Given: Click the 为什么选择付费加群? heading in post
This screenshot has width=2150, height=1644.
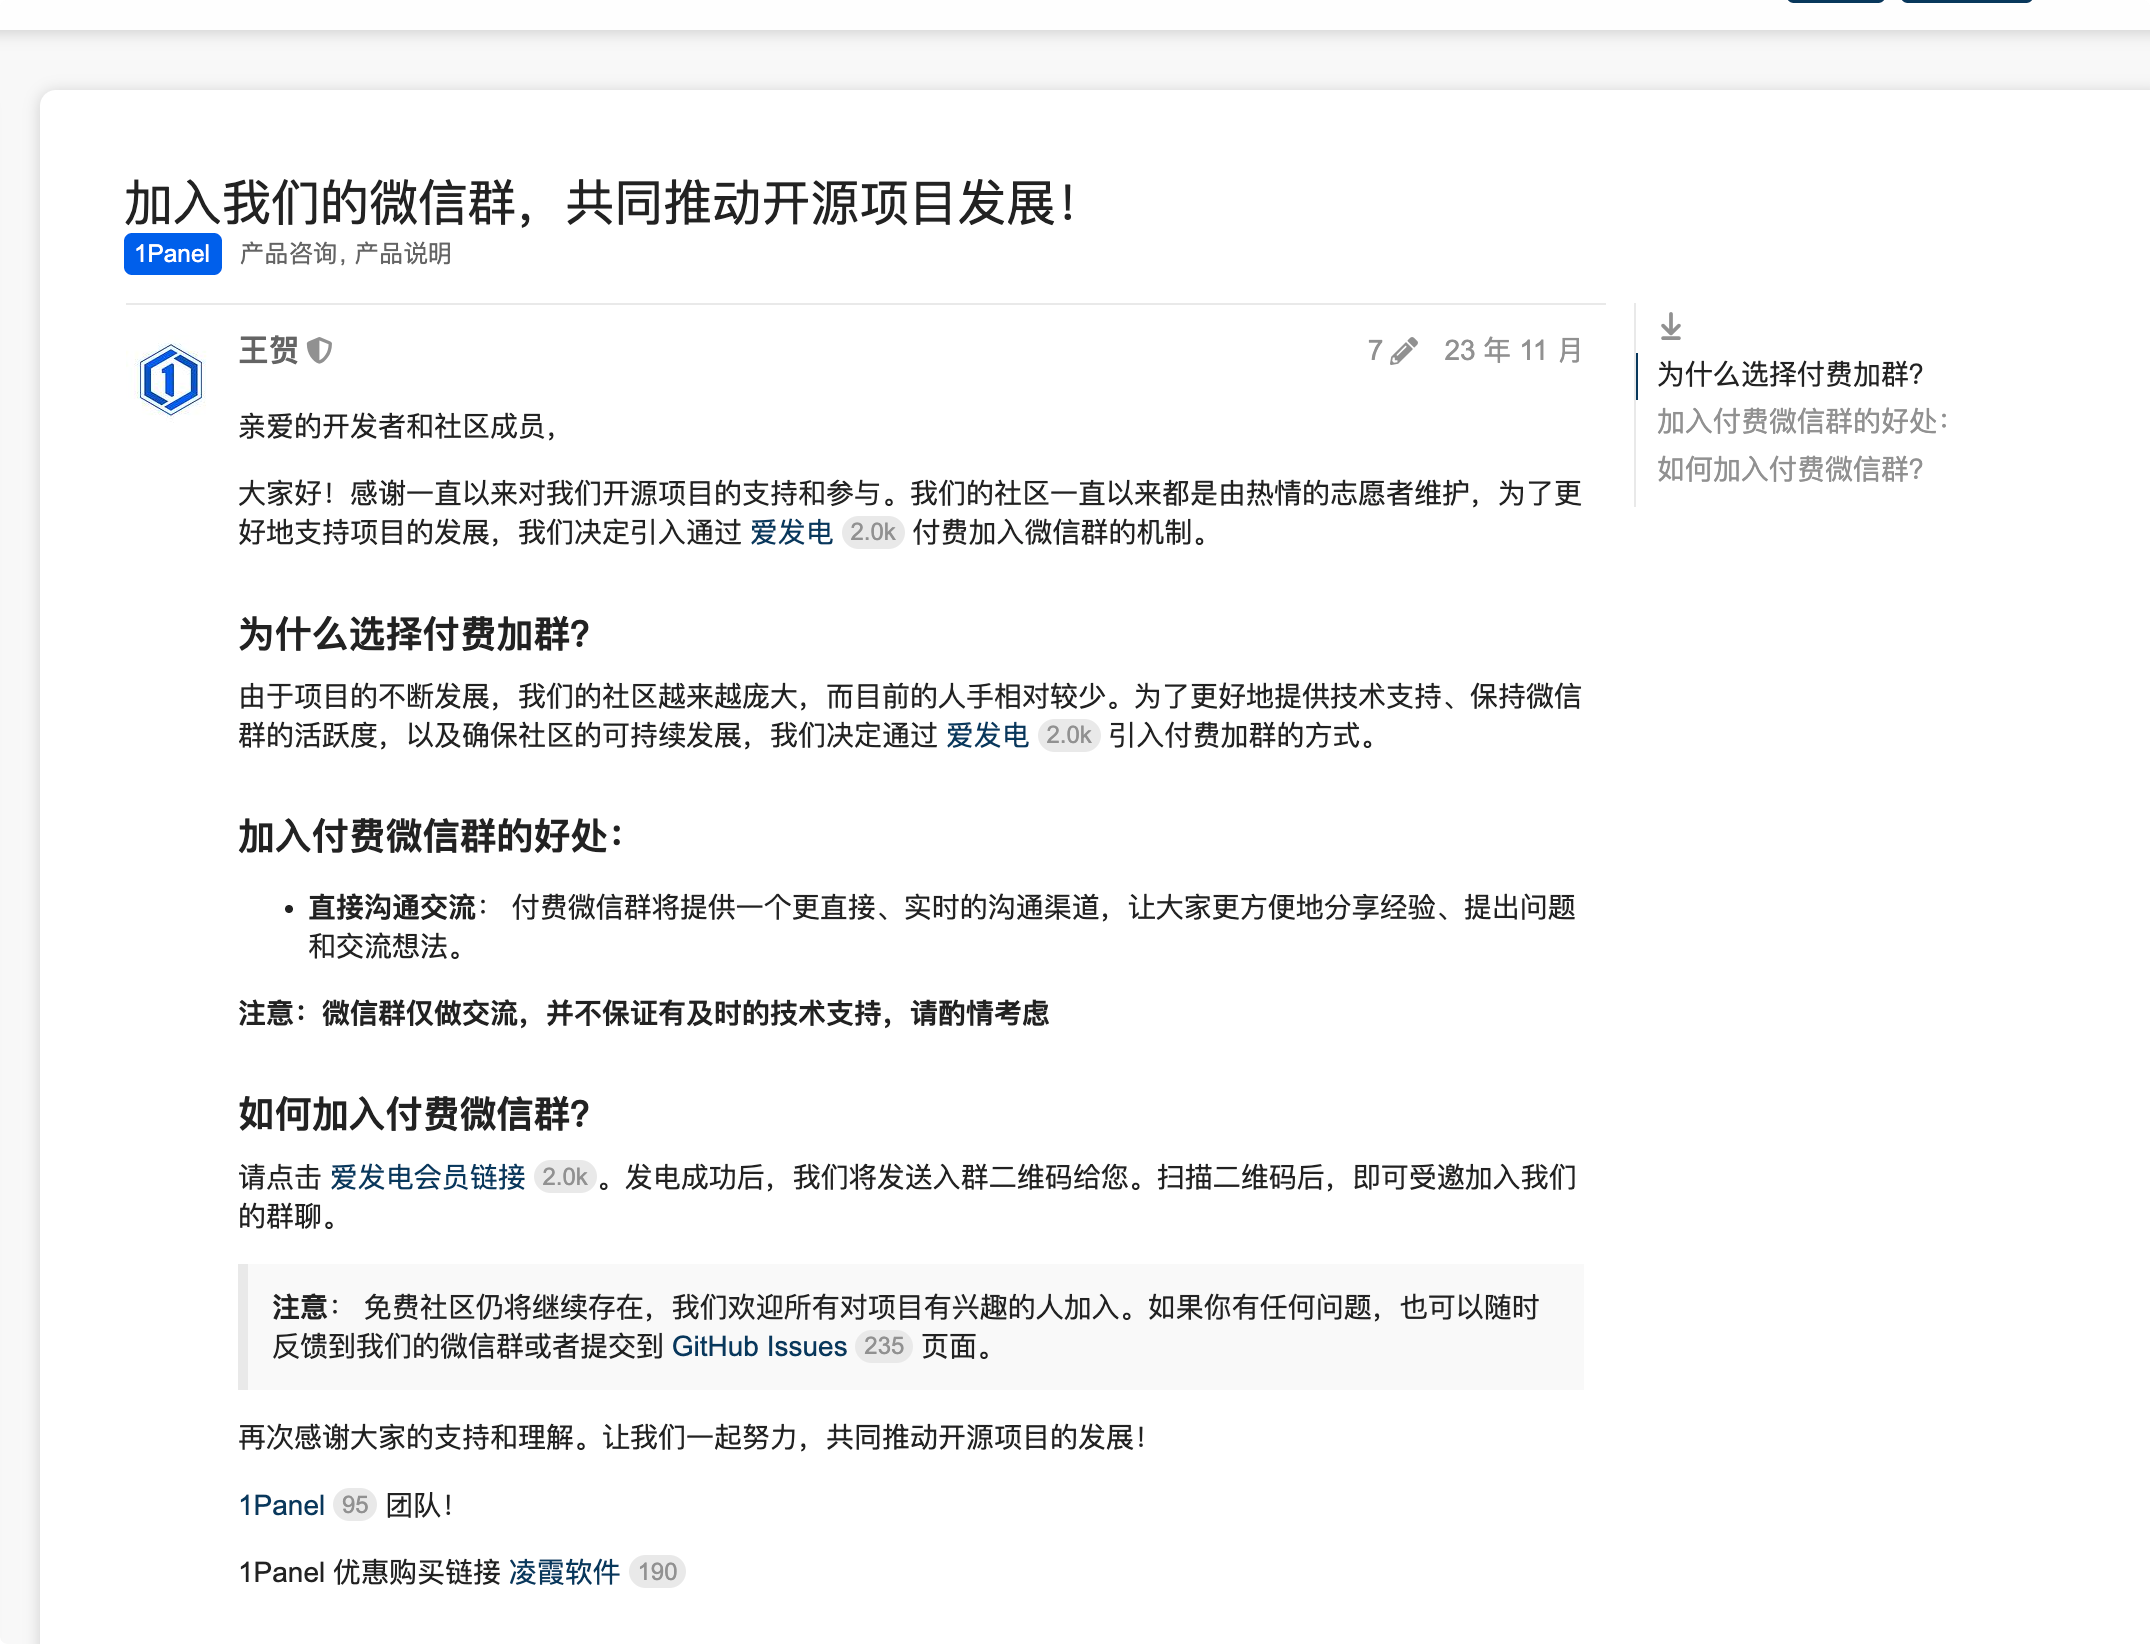Looking at the screenshot, I should (x=414, y=635).
